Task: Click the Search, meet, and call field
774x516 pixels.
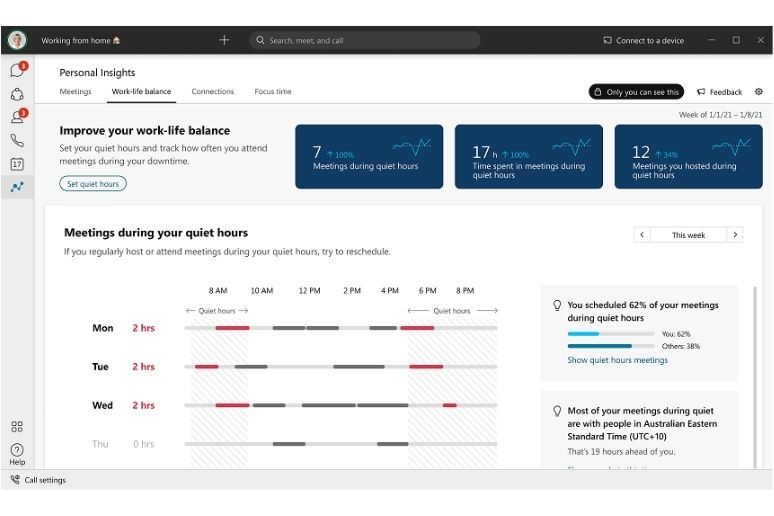Action: click(x=364, y=40)
